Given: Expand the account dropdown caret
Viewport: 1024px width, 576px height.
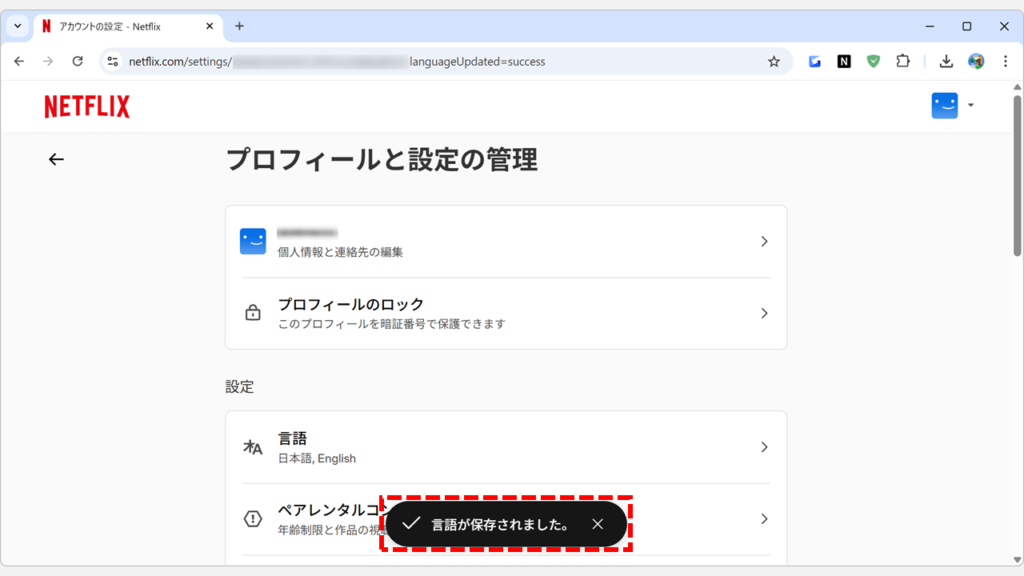Looking at the screenshot, I should pos(971,105).
